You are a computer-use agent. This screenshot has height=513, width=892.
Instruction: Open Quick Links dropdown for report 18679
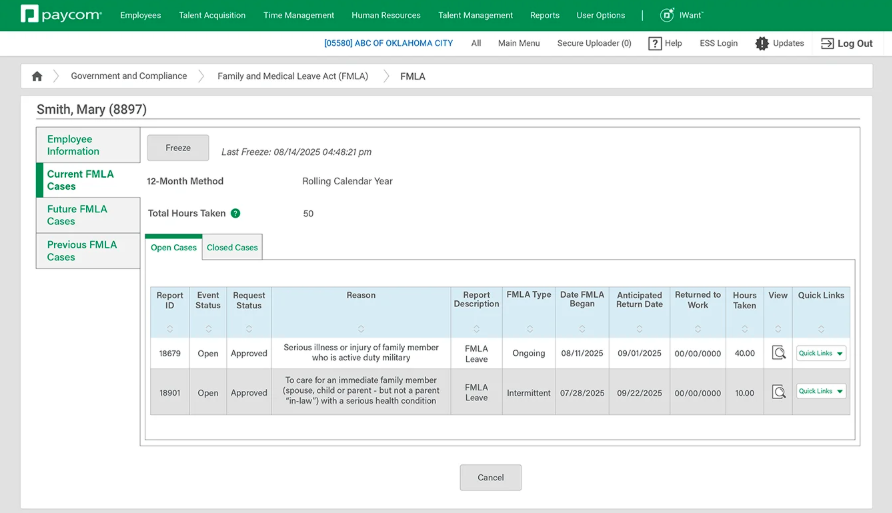point(821,353)
